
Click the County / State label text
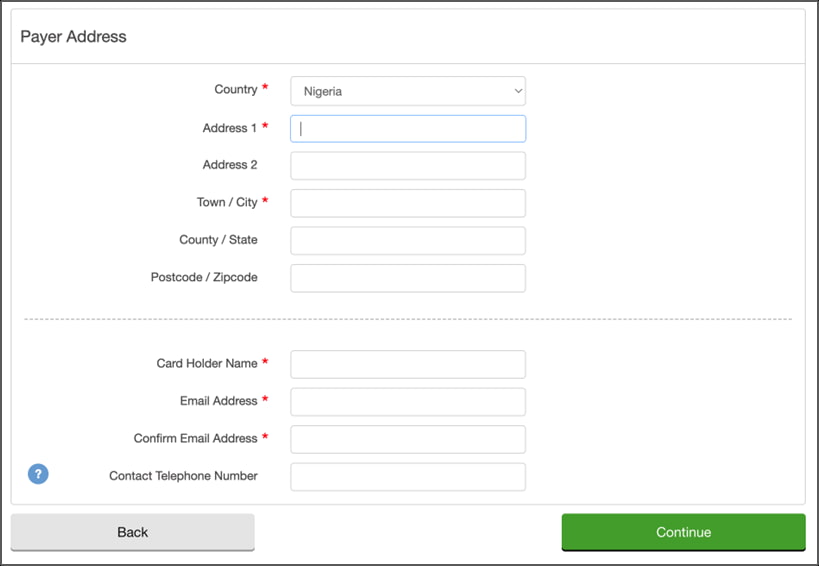click(218, 240)
